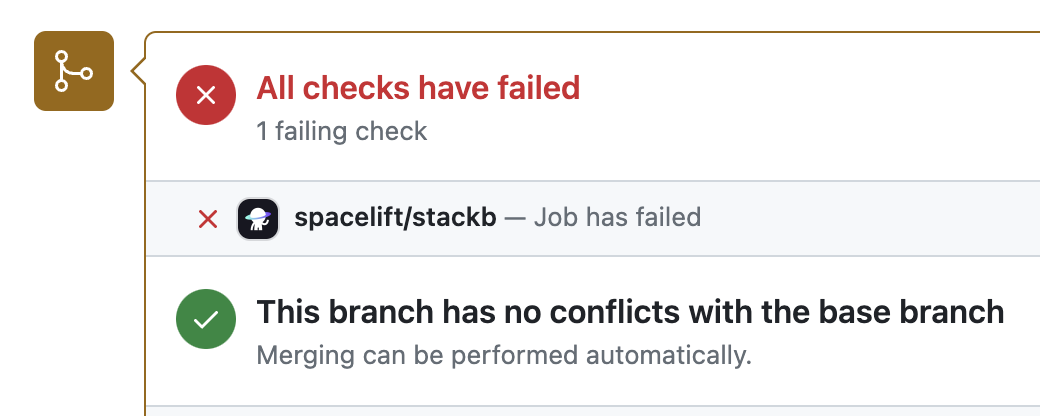Click the small red X beside spacelift
This screenshot has width=1040, height=416.
tap(208, 219)
